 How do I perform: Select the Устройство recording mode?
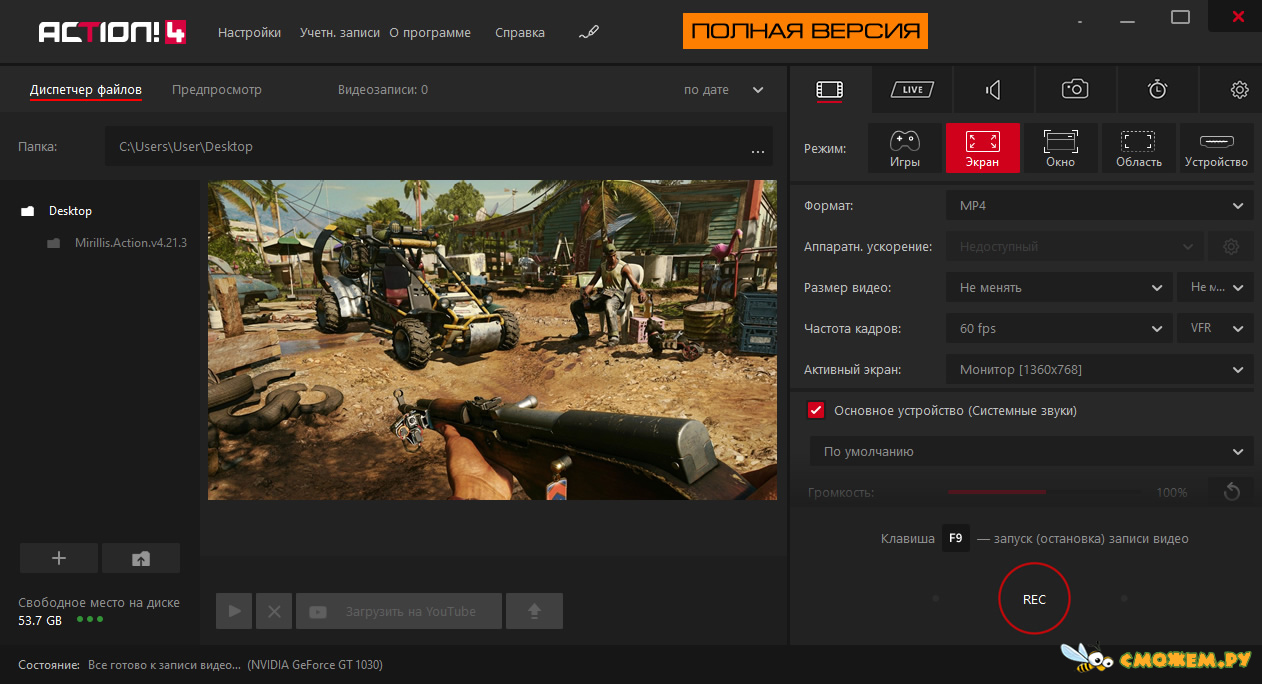pyautogui.click(x=1217, y=148)
